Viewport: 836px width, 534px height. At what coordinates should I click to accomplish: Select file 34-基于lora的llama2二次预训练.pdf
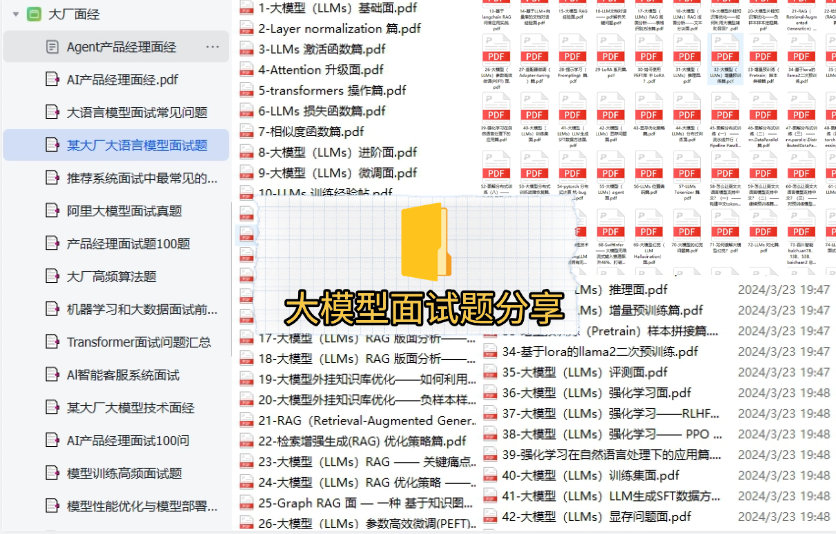coord(600,352)
